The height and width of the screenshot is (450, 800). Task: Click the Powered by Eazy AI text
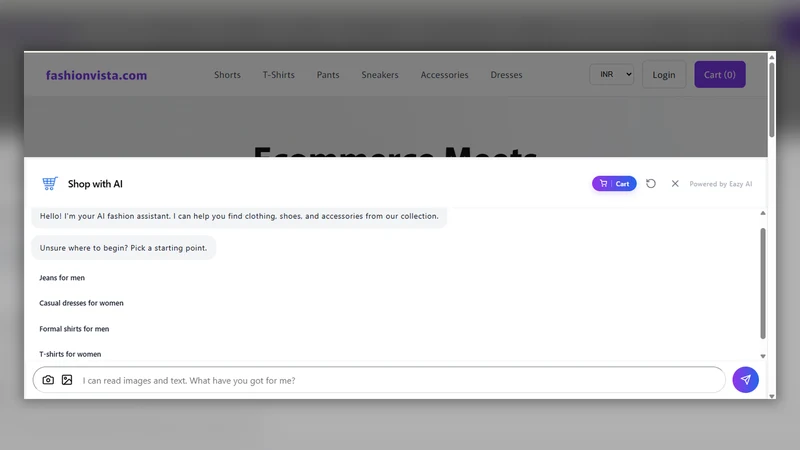point(720,184)
